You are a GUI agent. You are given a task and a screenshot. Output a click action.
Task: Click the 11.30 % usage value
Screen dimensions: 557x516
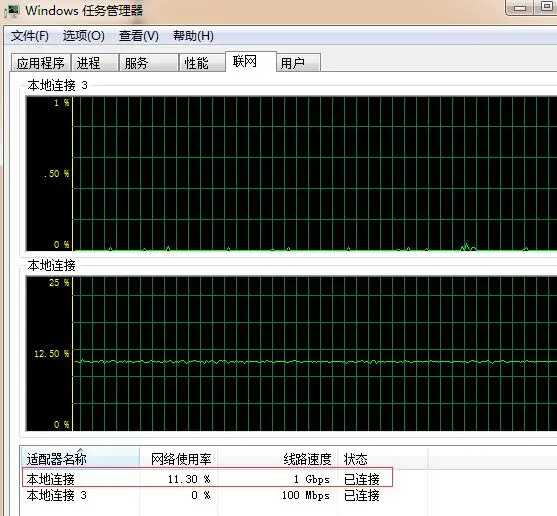(x=189, y=479)
